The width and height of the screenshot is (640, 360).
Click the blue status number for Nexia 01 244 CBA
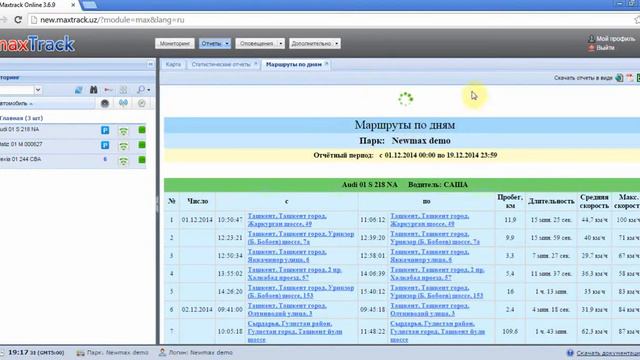pyautogui.click(x=105, y=159)
